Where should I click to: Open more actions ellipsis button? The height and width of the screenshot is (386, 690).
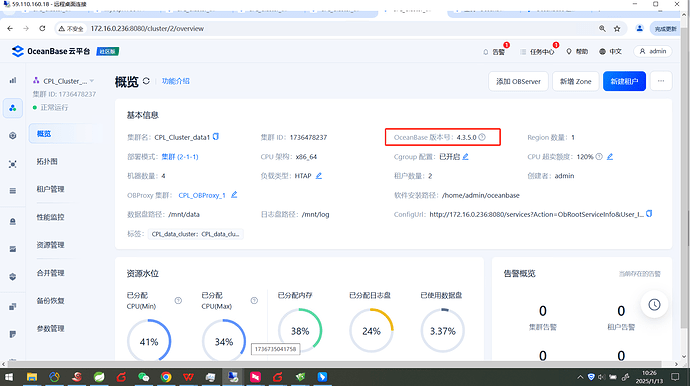661,81
